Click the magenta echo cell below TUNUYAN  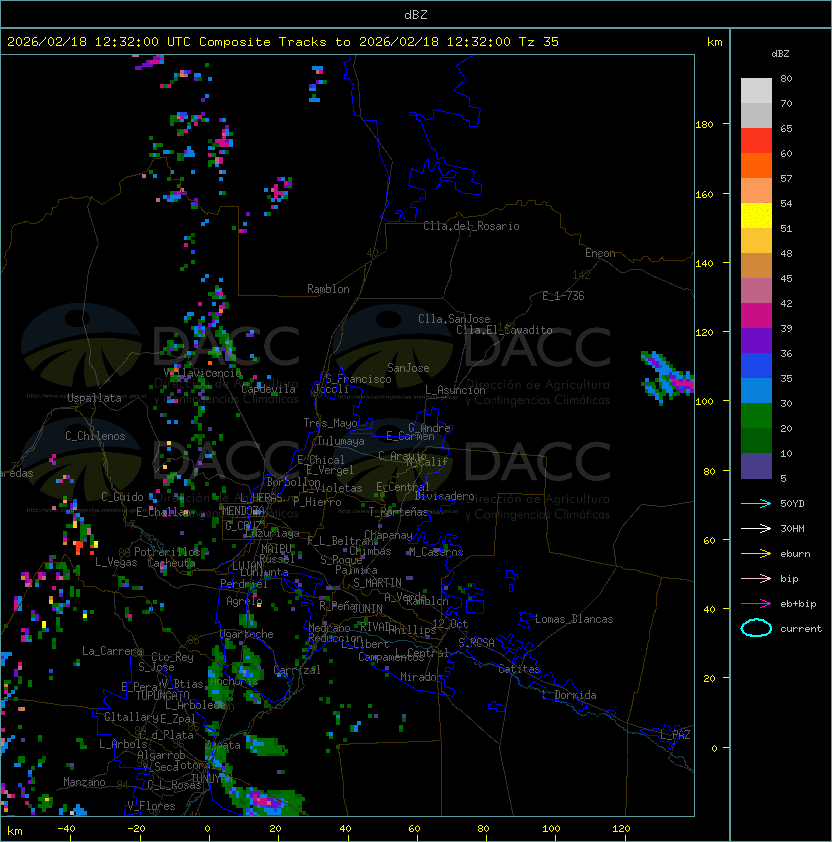[262, 799]
